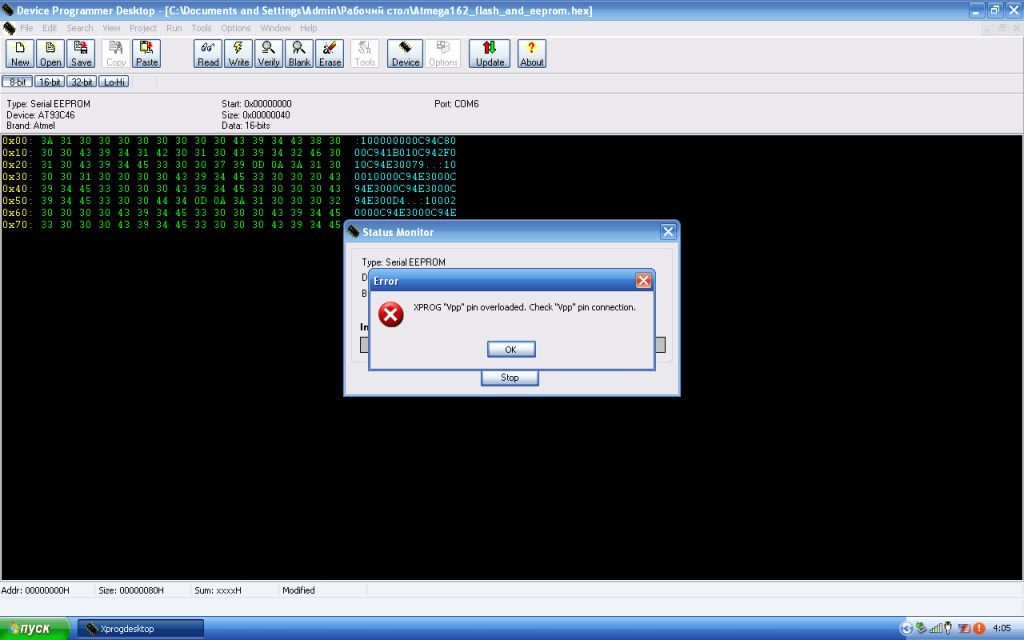The image size is (1024, 640).
Task: Click the 'Modified' status bar entry
Action: [298, 590]
